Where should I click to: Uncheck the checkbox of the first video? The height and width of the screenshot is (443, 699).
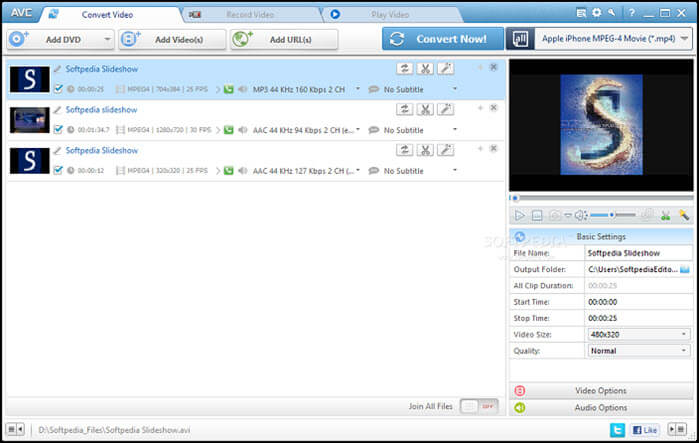(x=57, y=89)
